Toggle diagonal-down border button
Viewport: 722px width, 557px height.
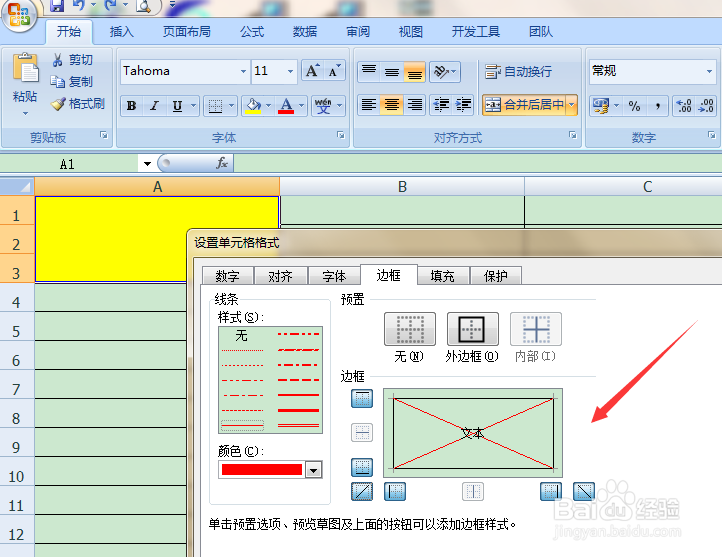(584, 491)
